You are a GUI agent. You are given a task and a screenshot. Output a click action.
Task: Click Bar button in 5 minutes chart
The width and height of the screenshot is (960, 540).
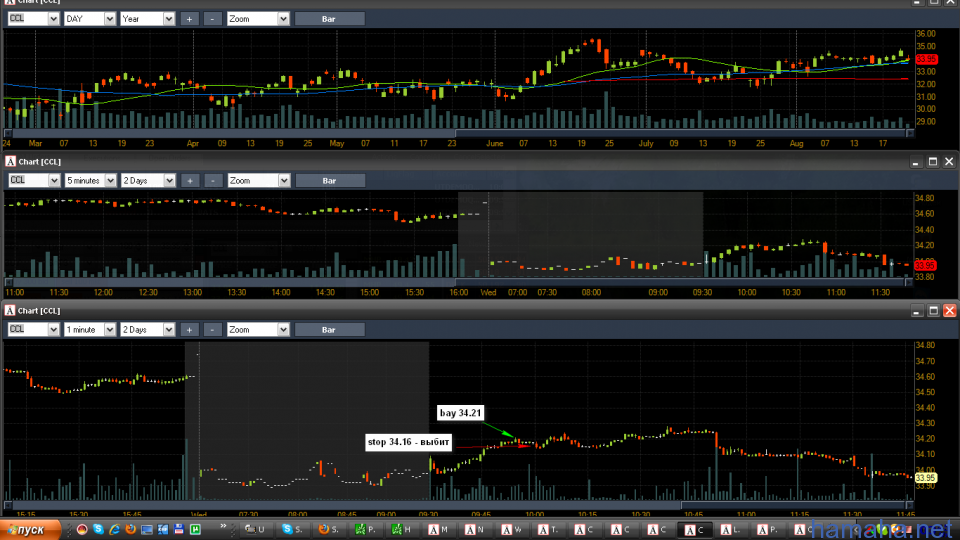point(329,181)
